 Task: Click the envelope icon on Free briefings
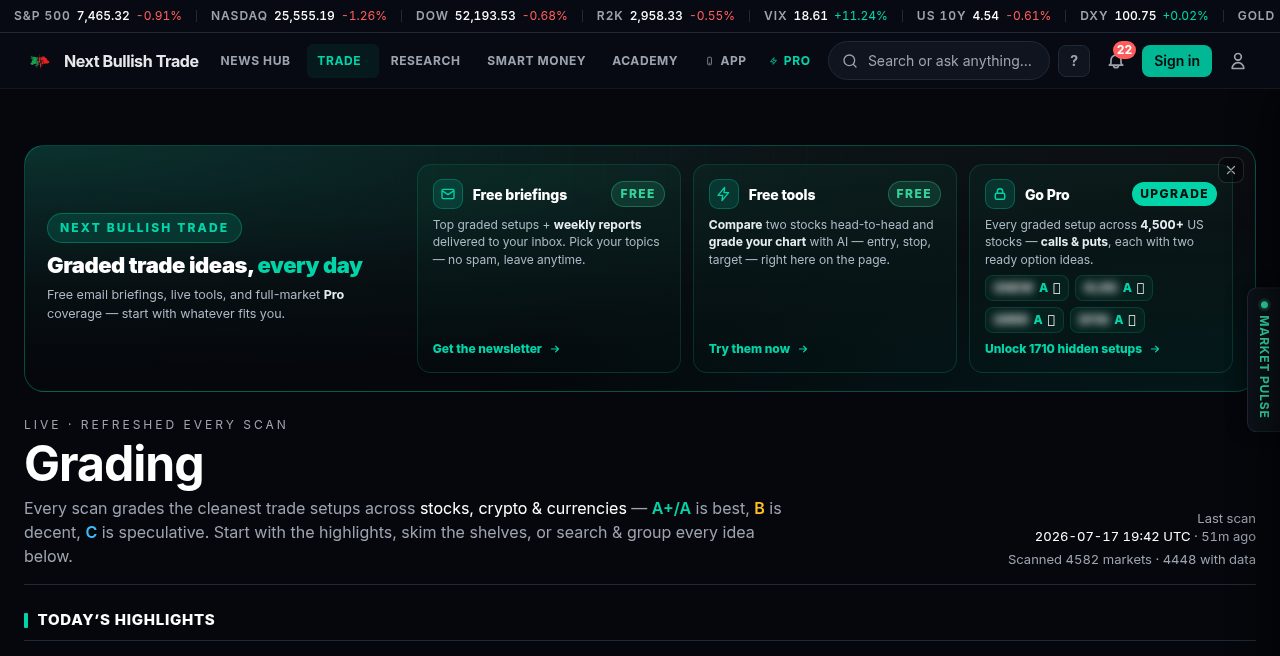click(448, 194)
